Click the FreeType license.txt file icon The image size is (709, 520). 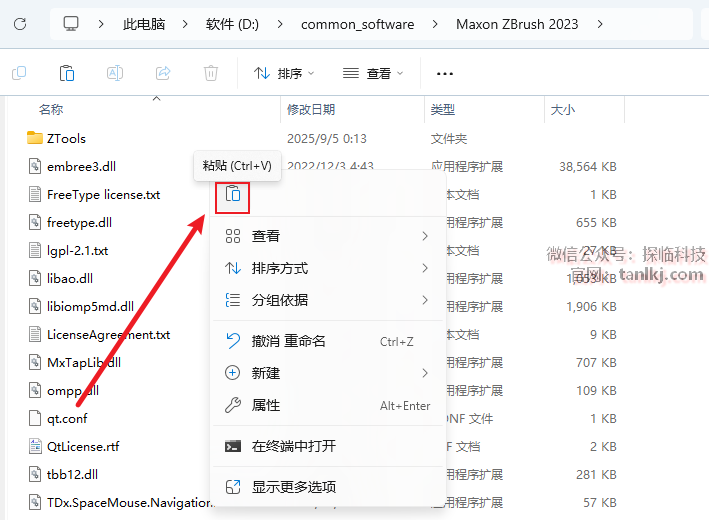point(35,194)
